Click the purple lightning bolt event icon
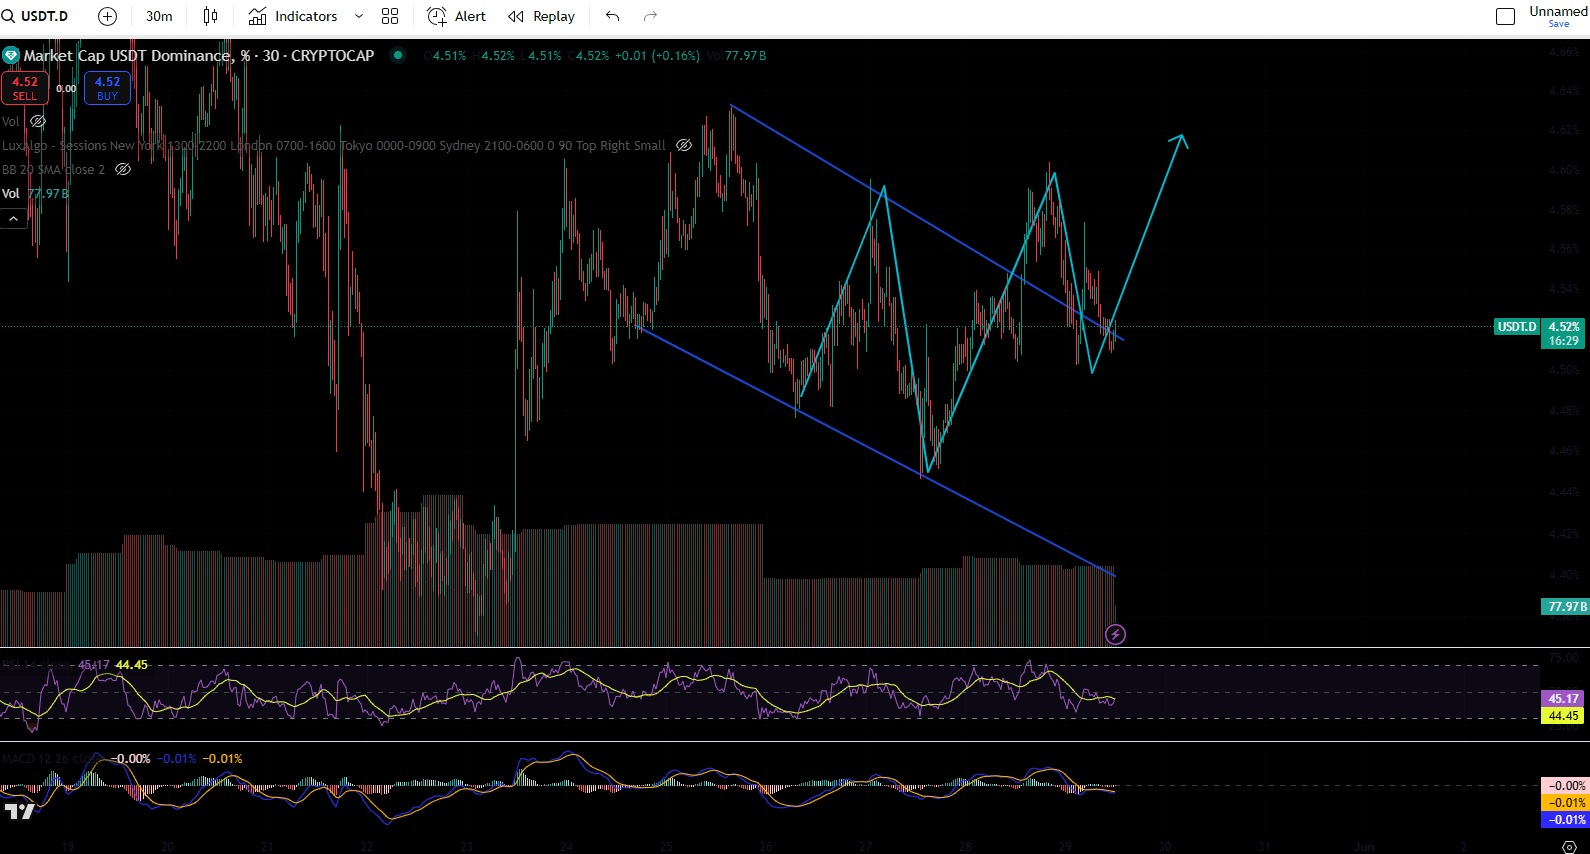 [x=1116, y=634]
